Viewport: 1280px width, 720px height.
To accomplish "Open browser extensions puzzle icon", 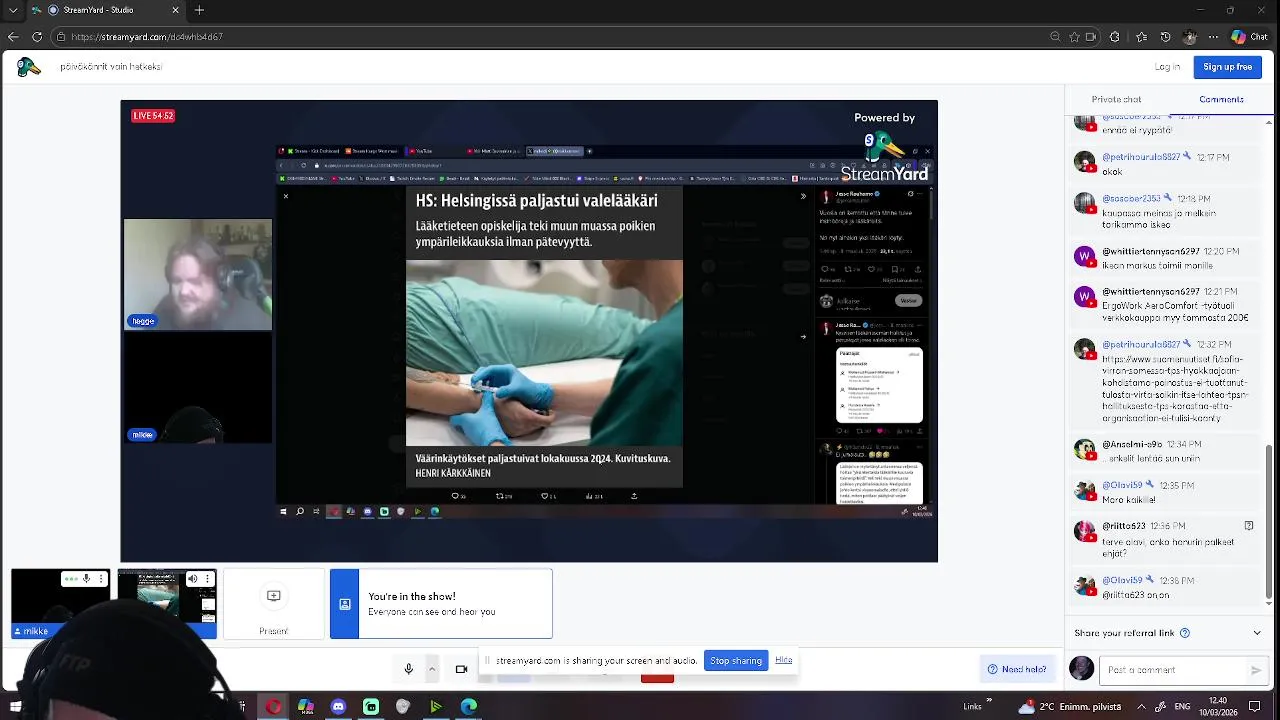I will point(1115,37).
